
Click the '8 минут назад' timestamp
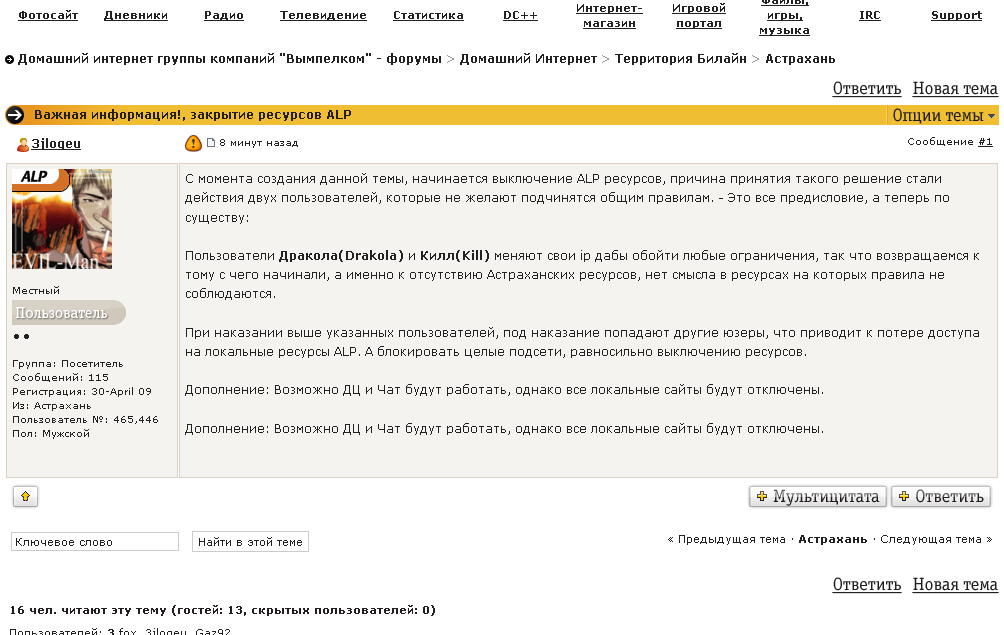point(259,143)
